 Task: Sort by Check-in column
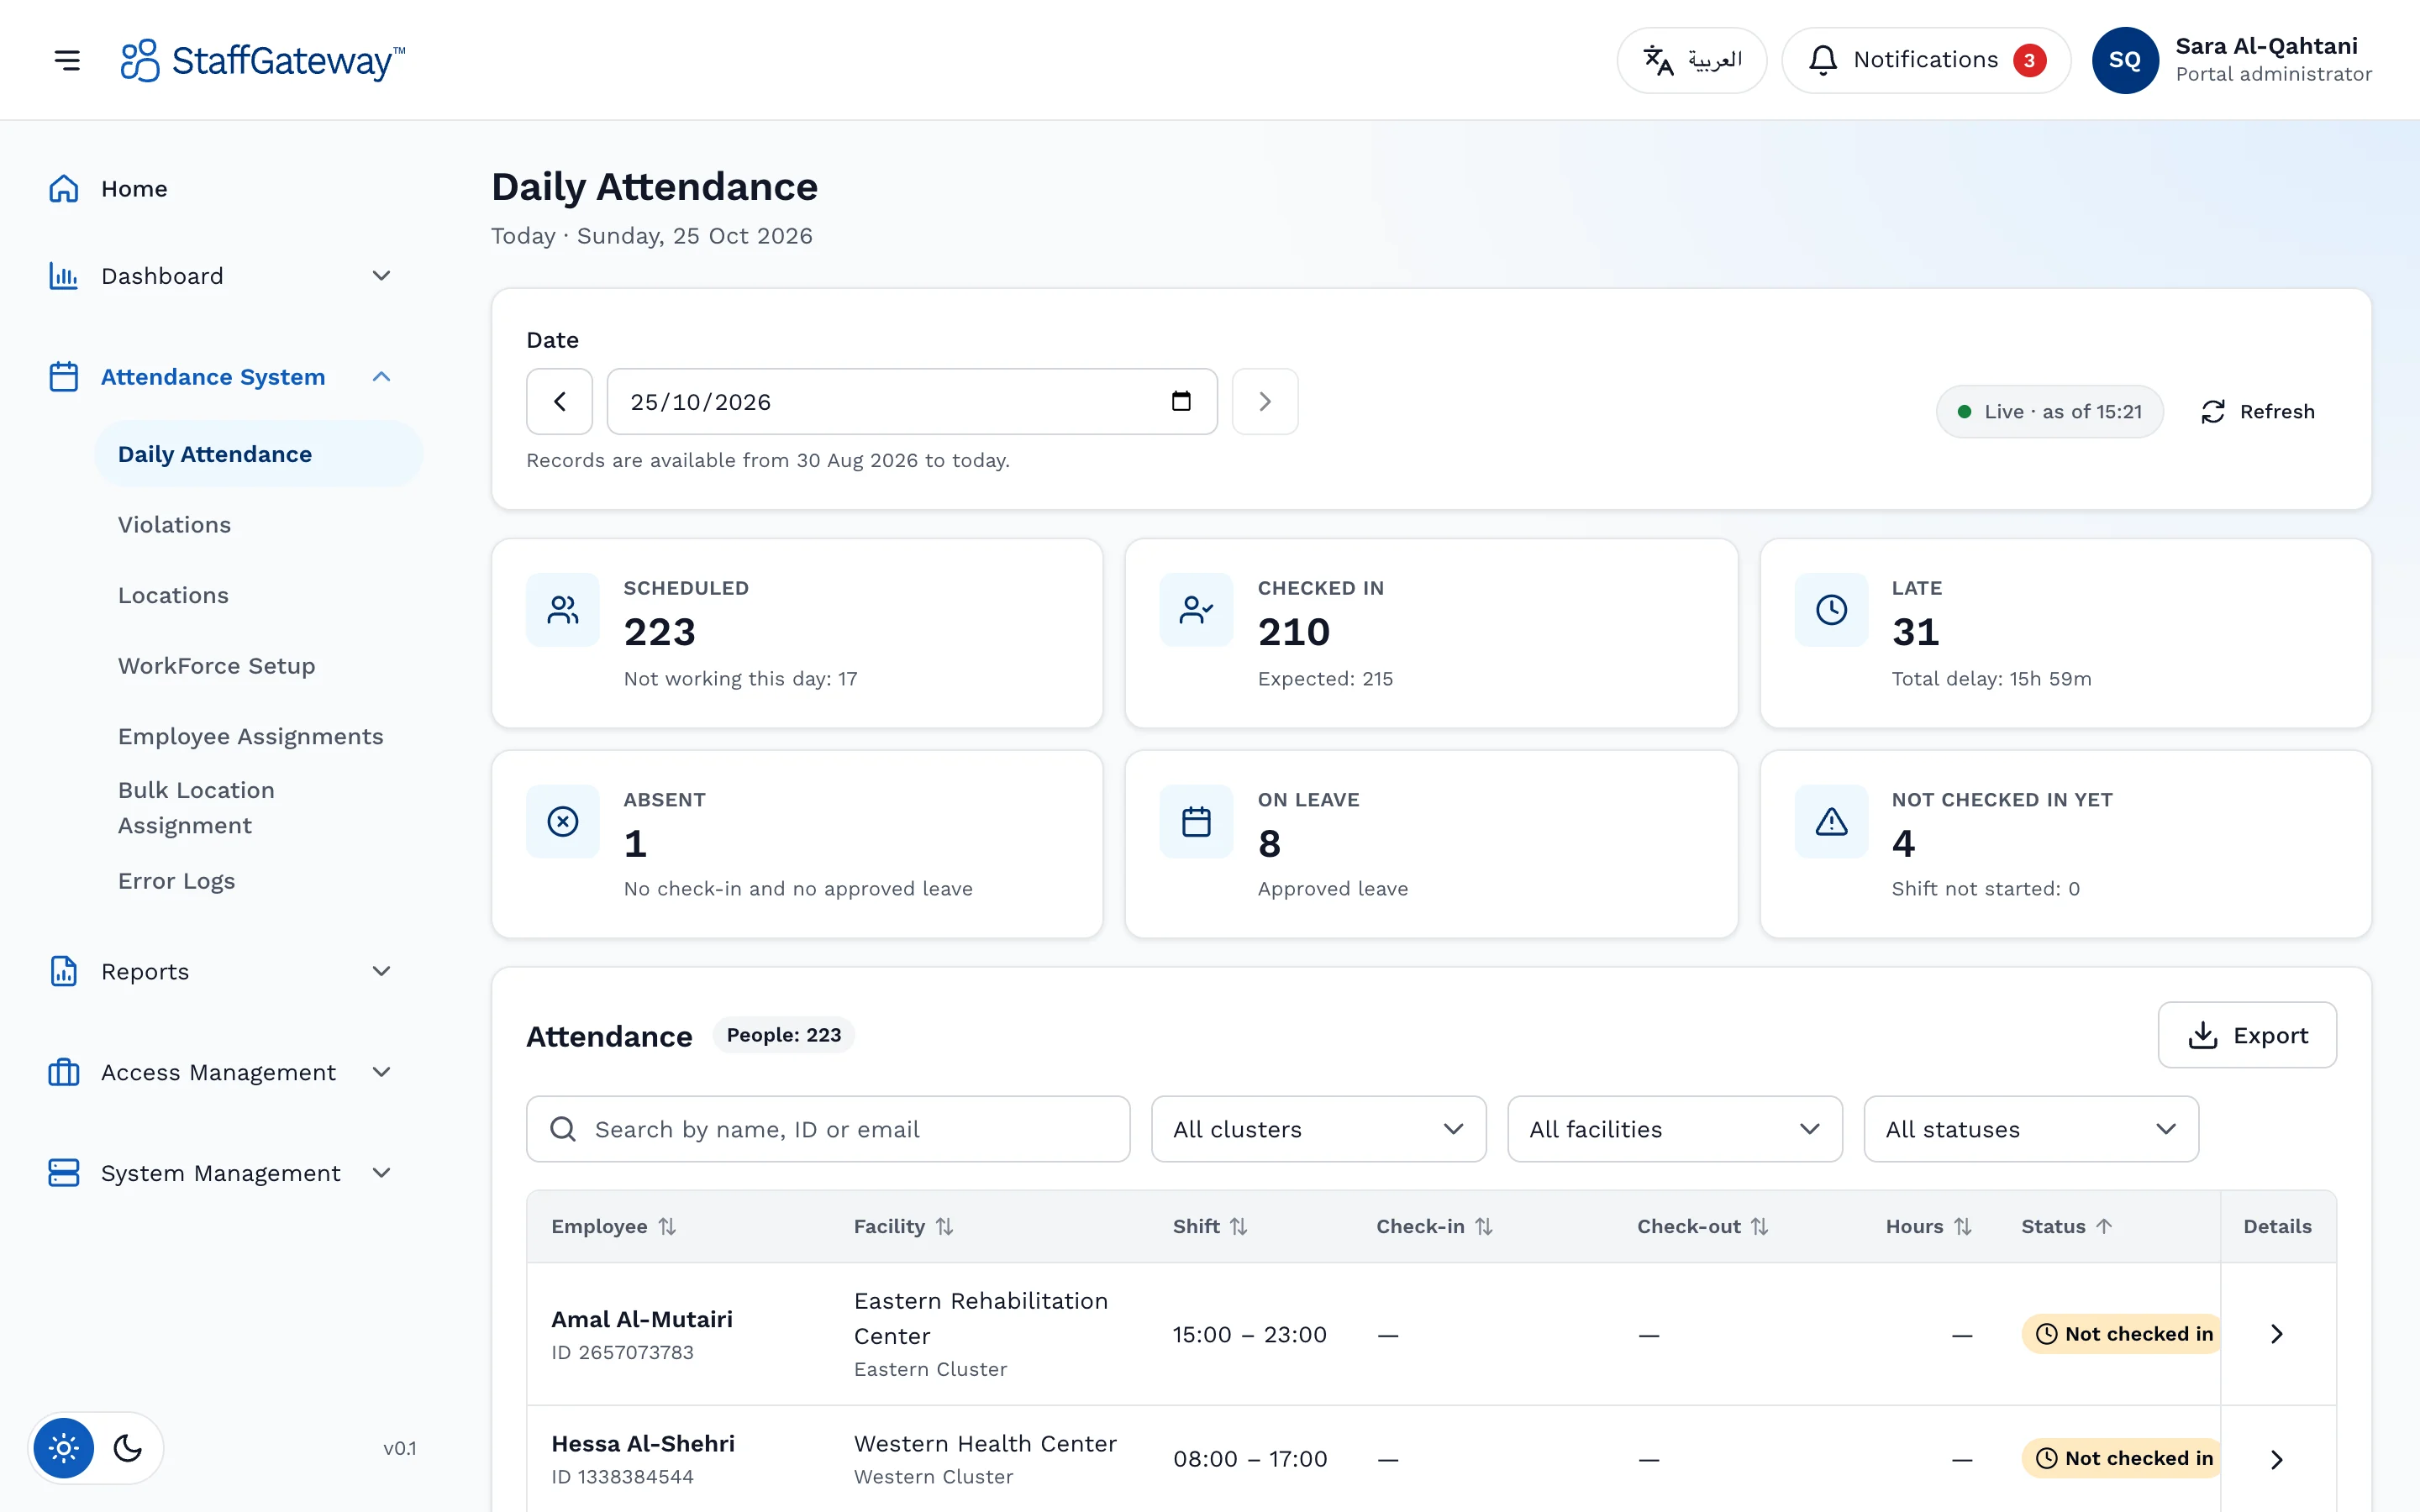point(1434,1226)
